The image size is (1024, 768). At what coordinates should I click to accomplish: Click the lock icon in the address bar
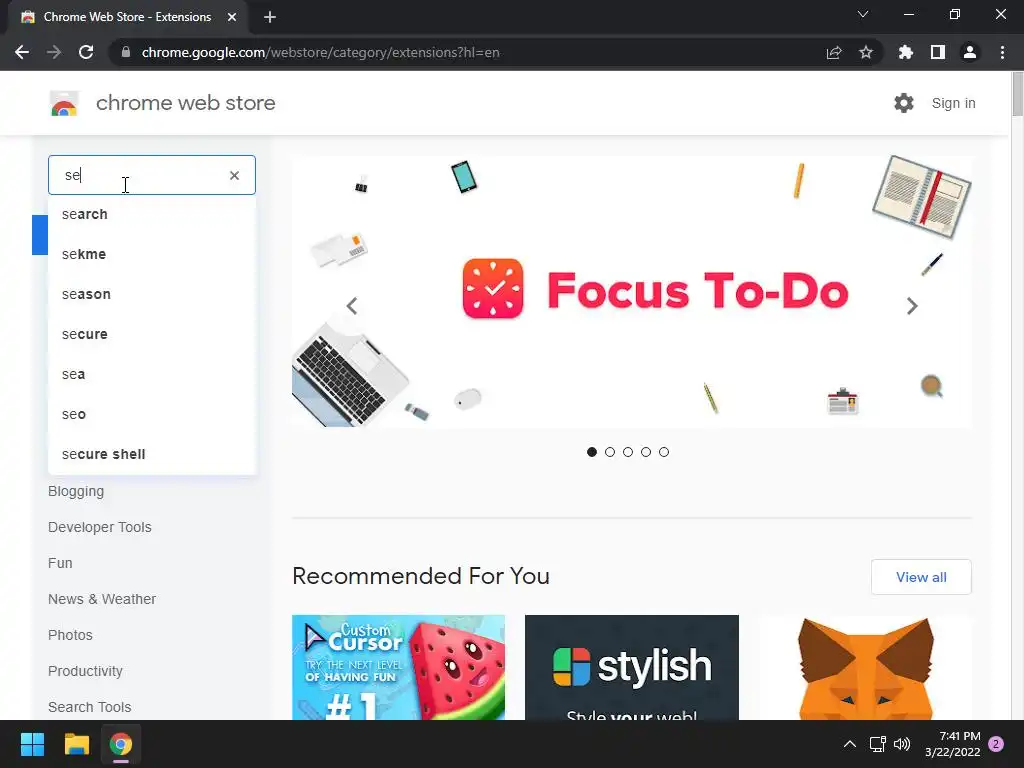[x=126, y=52]
